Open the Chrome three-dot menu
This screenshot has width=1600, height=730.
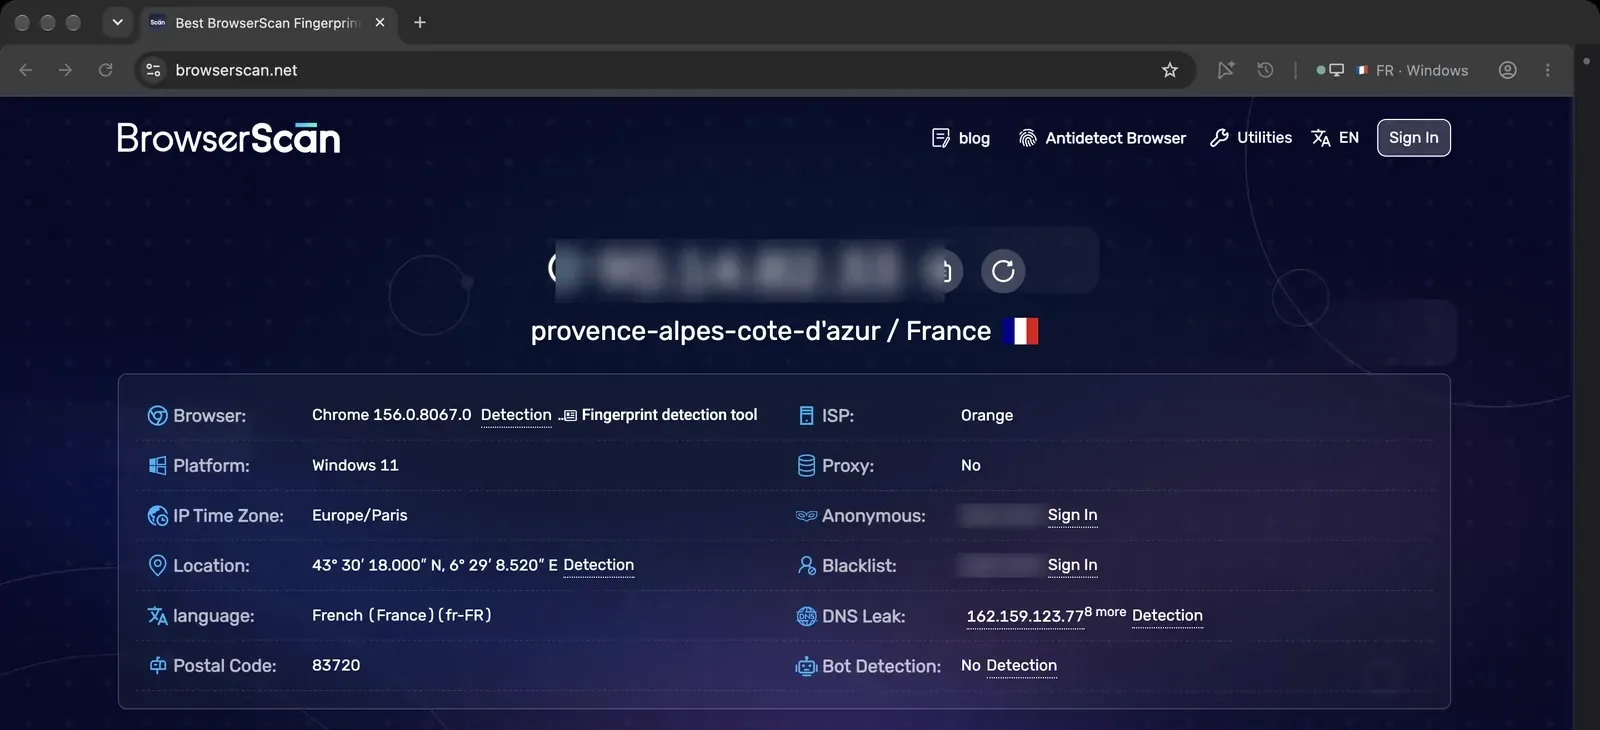point(1547,70)
